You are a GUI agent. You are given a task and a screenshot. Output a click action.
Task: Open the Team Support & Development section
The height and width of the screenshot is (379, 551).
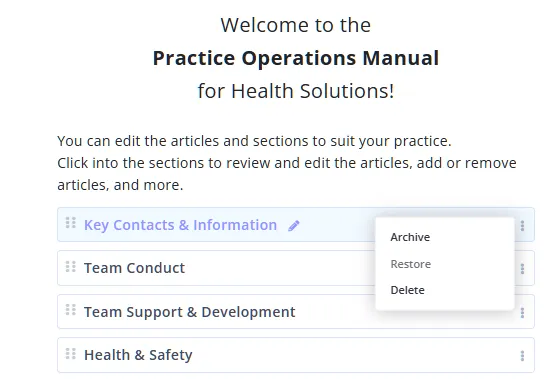(x=189, y=312)
